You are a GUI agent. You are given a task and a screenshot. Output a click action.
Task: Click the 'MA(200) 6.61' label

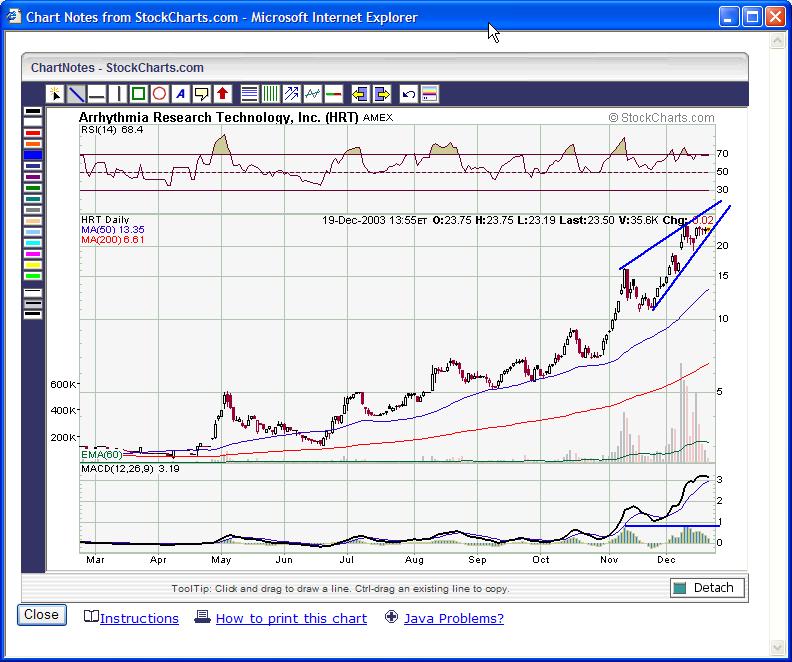click(113, 239)
